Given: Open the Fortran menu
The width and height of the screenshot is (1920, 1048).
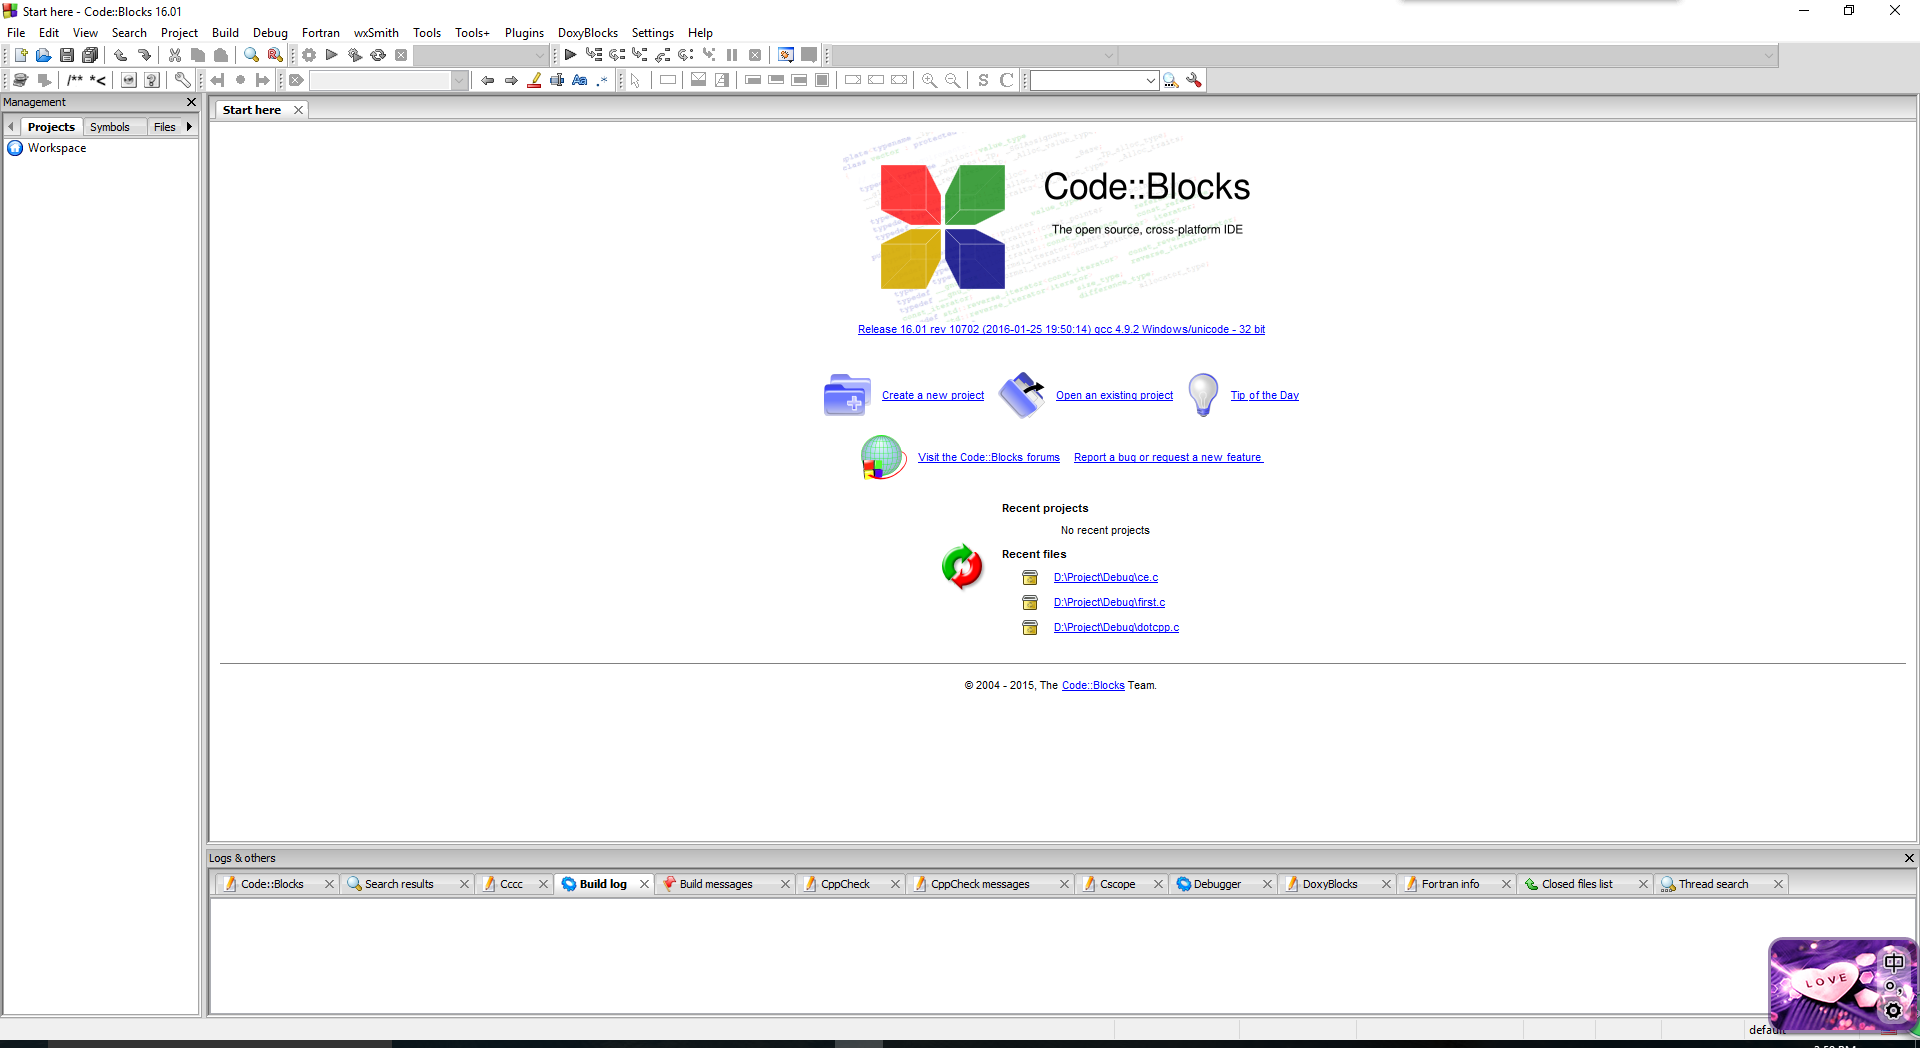Looking at the screenshot, I should point(320,32).
